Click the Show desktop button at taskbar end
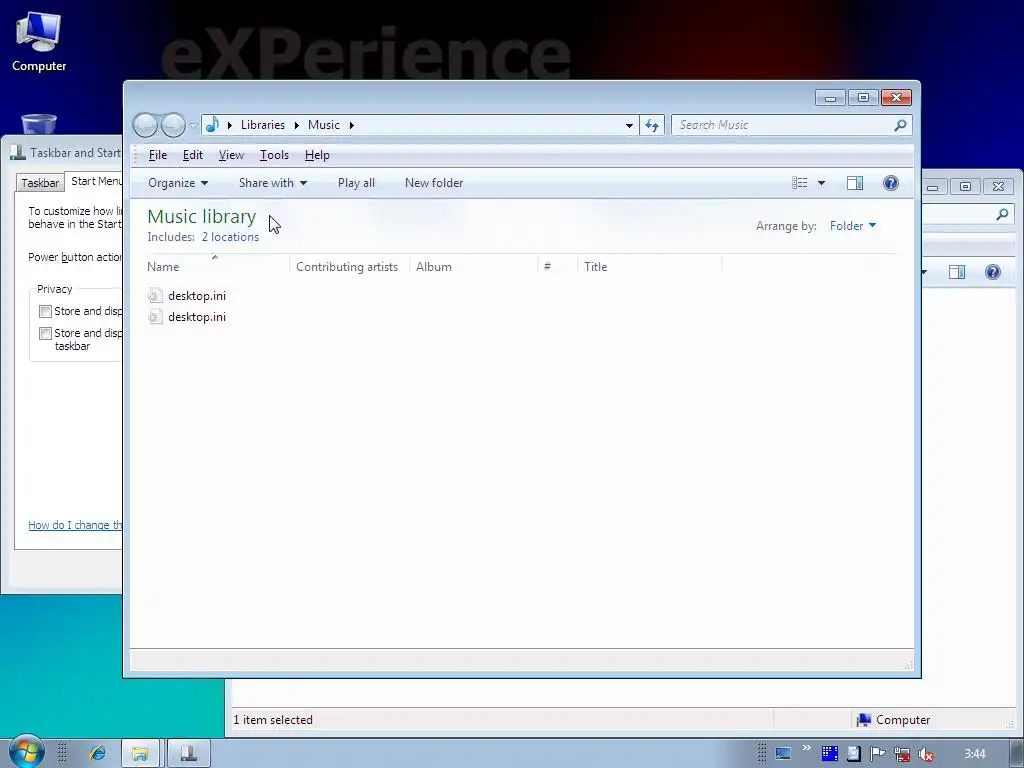Viewport: 1024px width, 768px height. tap(1017, 754)
